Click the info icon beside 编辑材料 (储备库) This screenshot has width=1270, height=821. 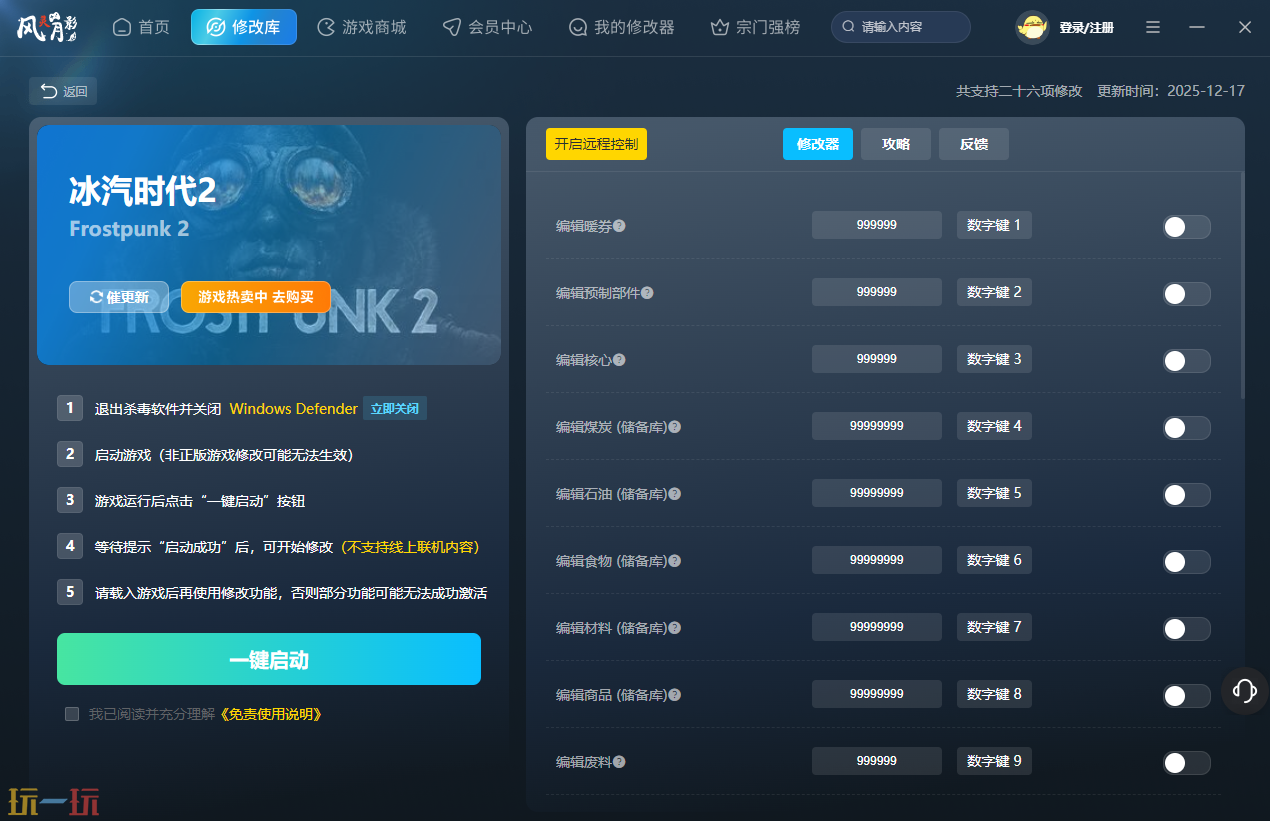click(675, 628)
